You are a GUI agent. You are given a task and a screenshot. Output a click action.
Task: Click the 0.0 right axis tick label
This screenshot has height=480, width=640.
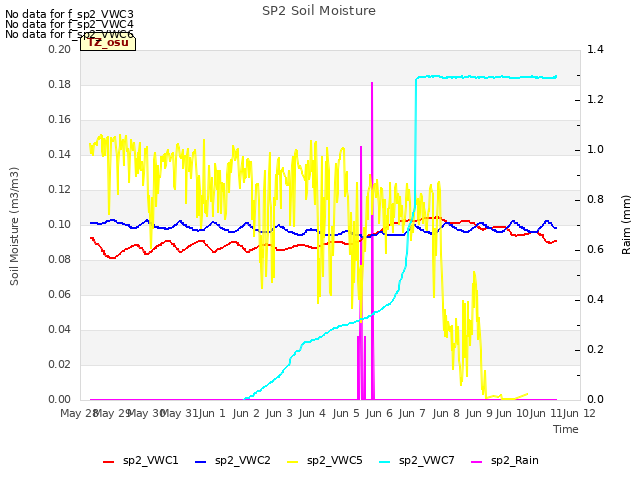point(595,399)
